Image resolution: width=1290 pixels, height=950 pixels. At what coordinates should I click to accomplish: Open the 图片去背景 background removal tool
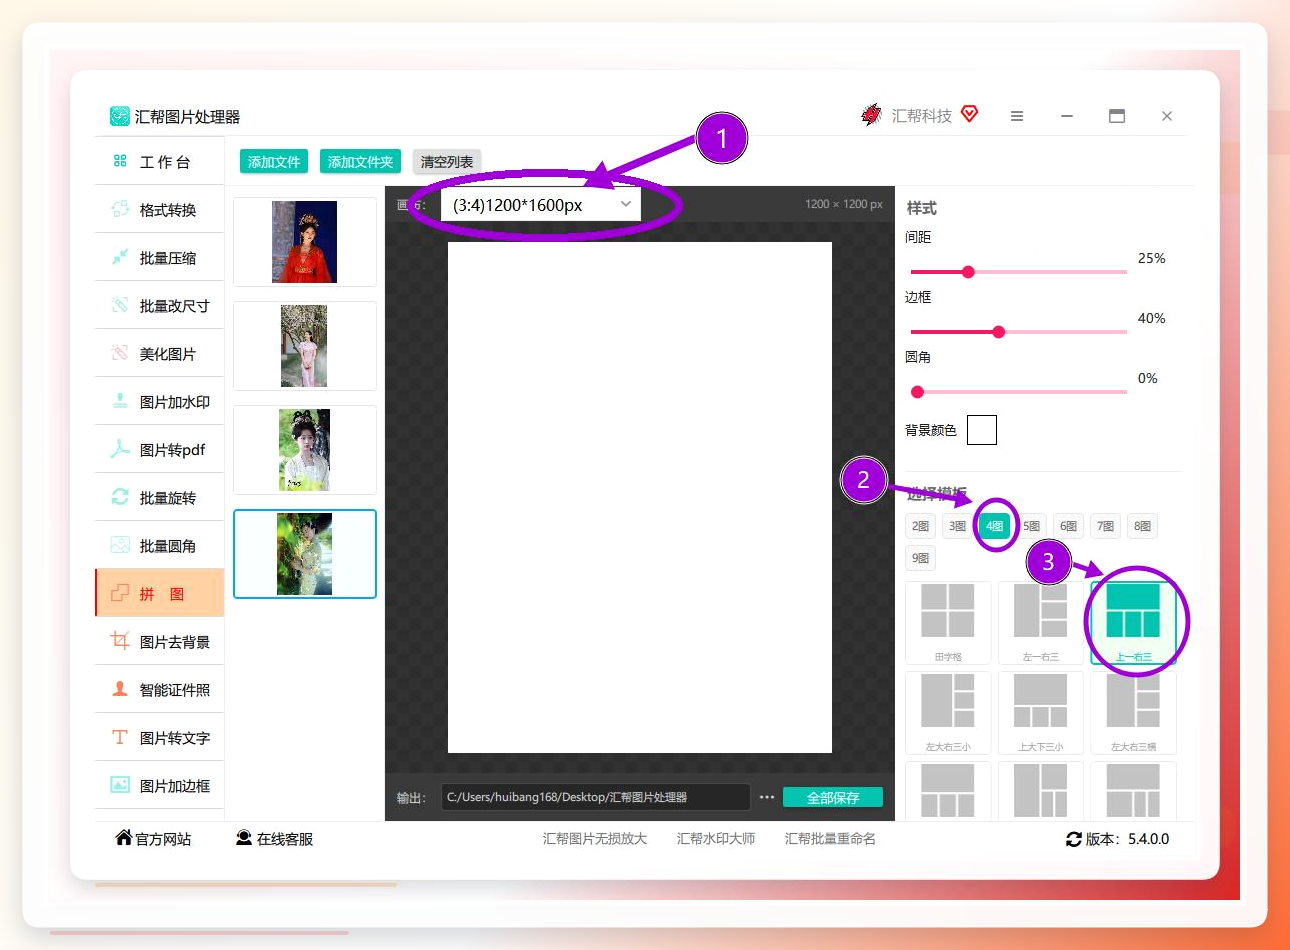pos(159,642)
